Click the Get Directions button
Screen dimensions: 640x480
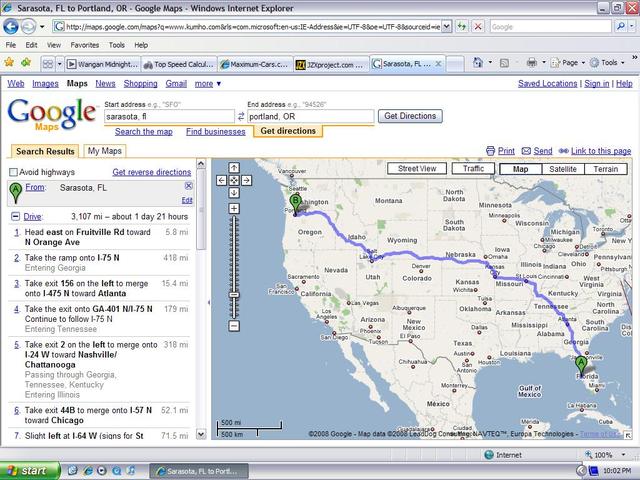coord(410,116)
